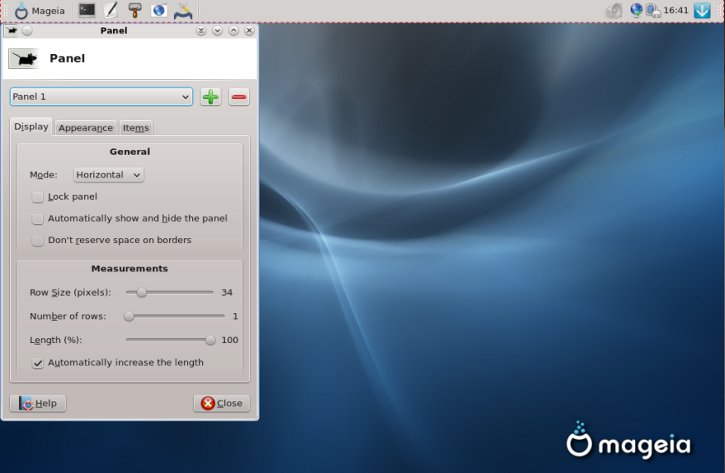
Task: Click the Close button in dialog
Action: pos(222,403)
